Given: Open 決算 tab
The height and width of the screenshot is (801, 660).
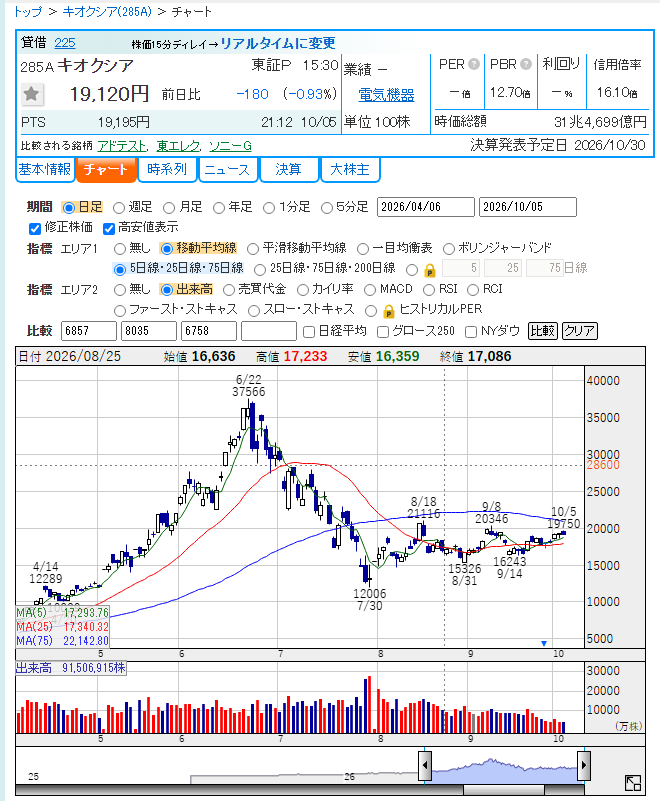Looking at the screenshot, I should coord(289,169).
